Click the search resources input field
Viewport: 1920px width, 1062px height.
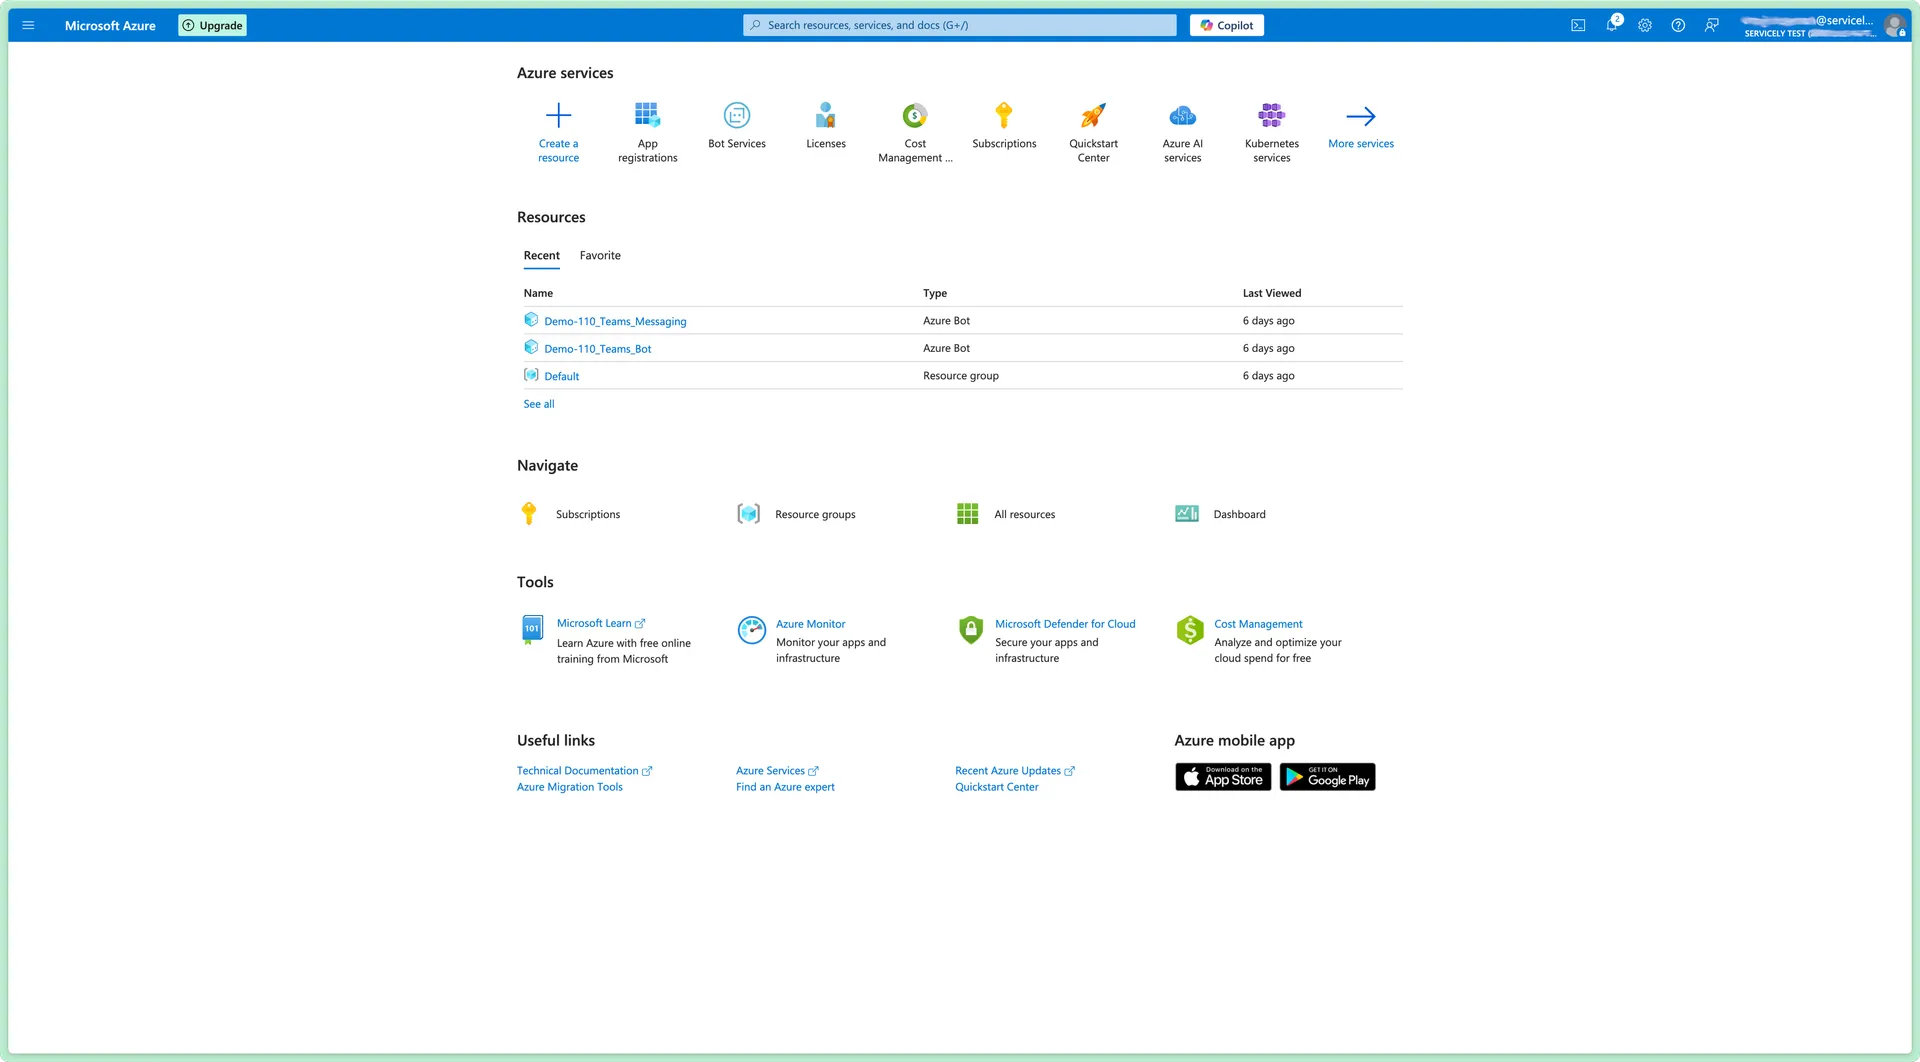click(959, 25)
